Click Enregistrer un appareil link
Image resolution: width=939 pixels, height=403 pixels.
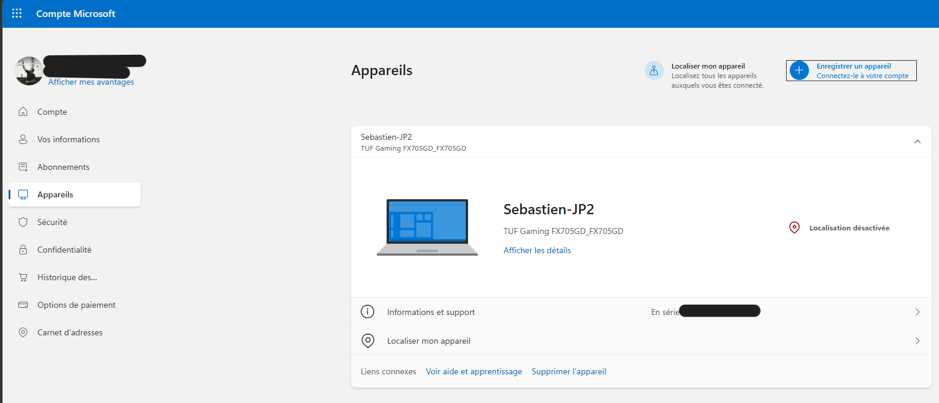pos(854,66)
